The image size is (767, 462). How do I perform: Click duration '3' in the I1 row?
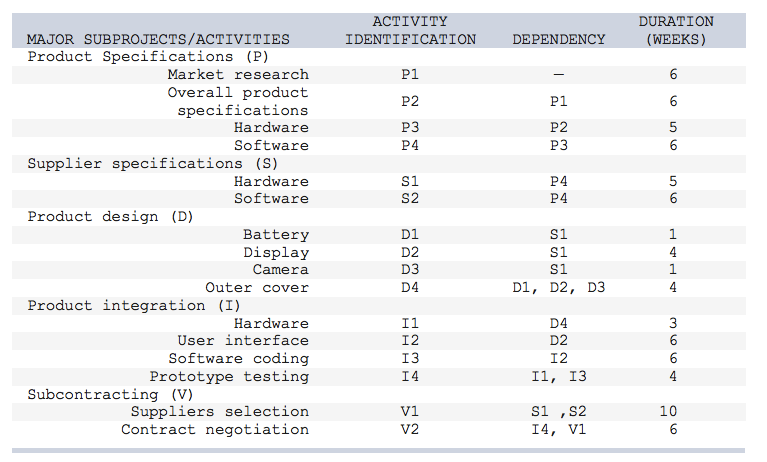tap(674, 323)
